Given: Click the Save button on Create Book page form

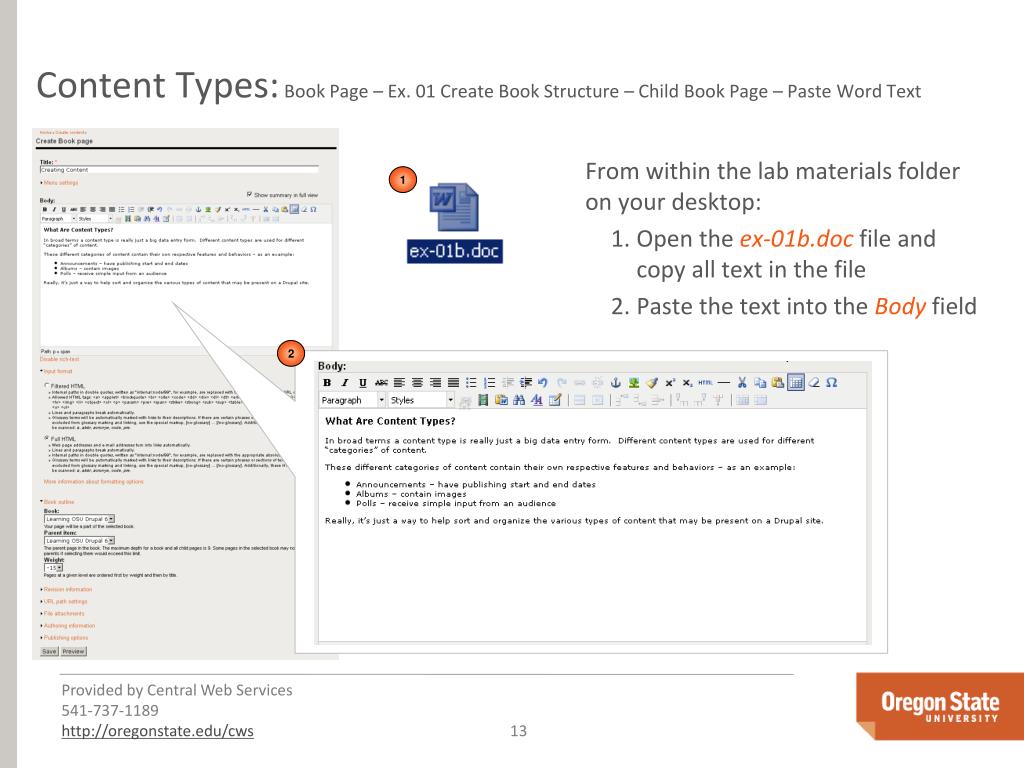Looking at the screenshot, I should point(50,652).
